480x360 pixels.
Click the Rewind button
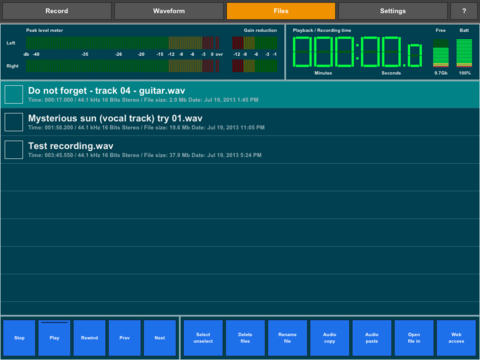point(89,338)
